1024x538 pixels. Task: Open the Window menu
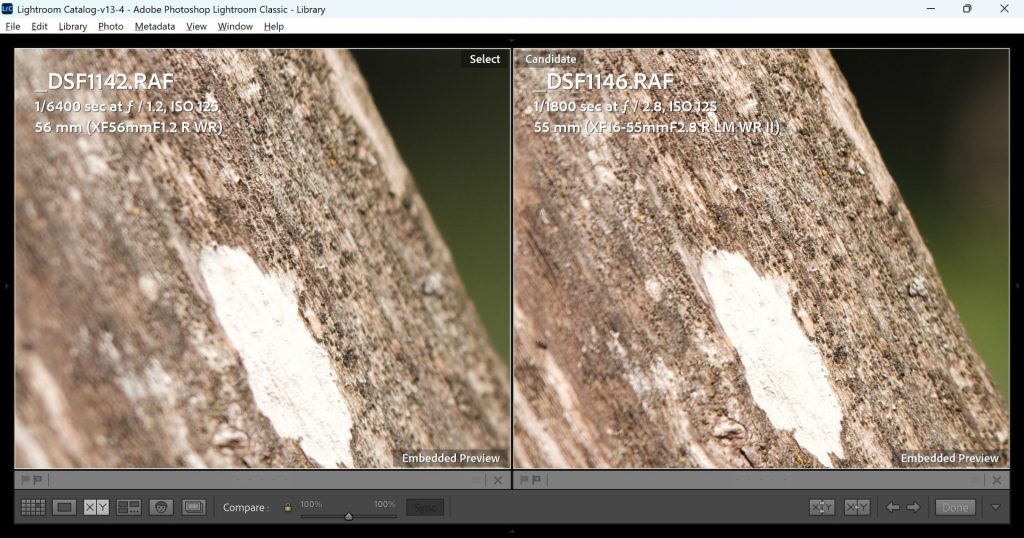tap(235, 26)
